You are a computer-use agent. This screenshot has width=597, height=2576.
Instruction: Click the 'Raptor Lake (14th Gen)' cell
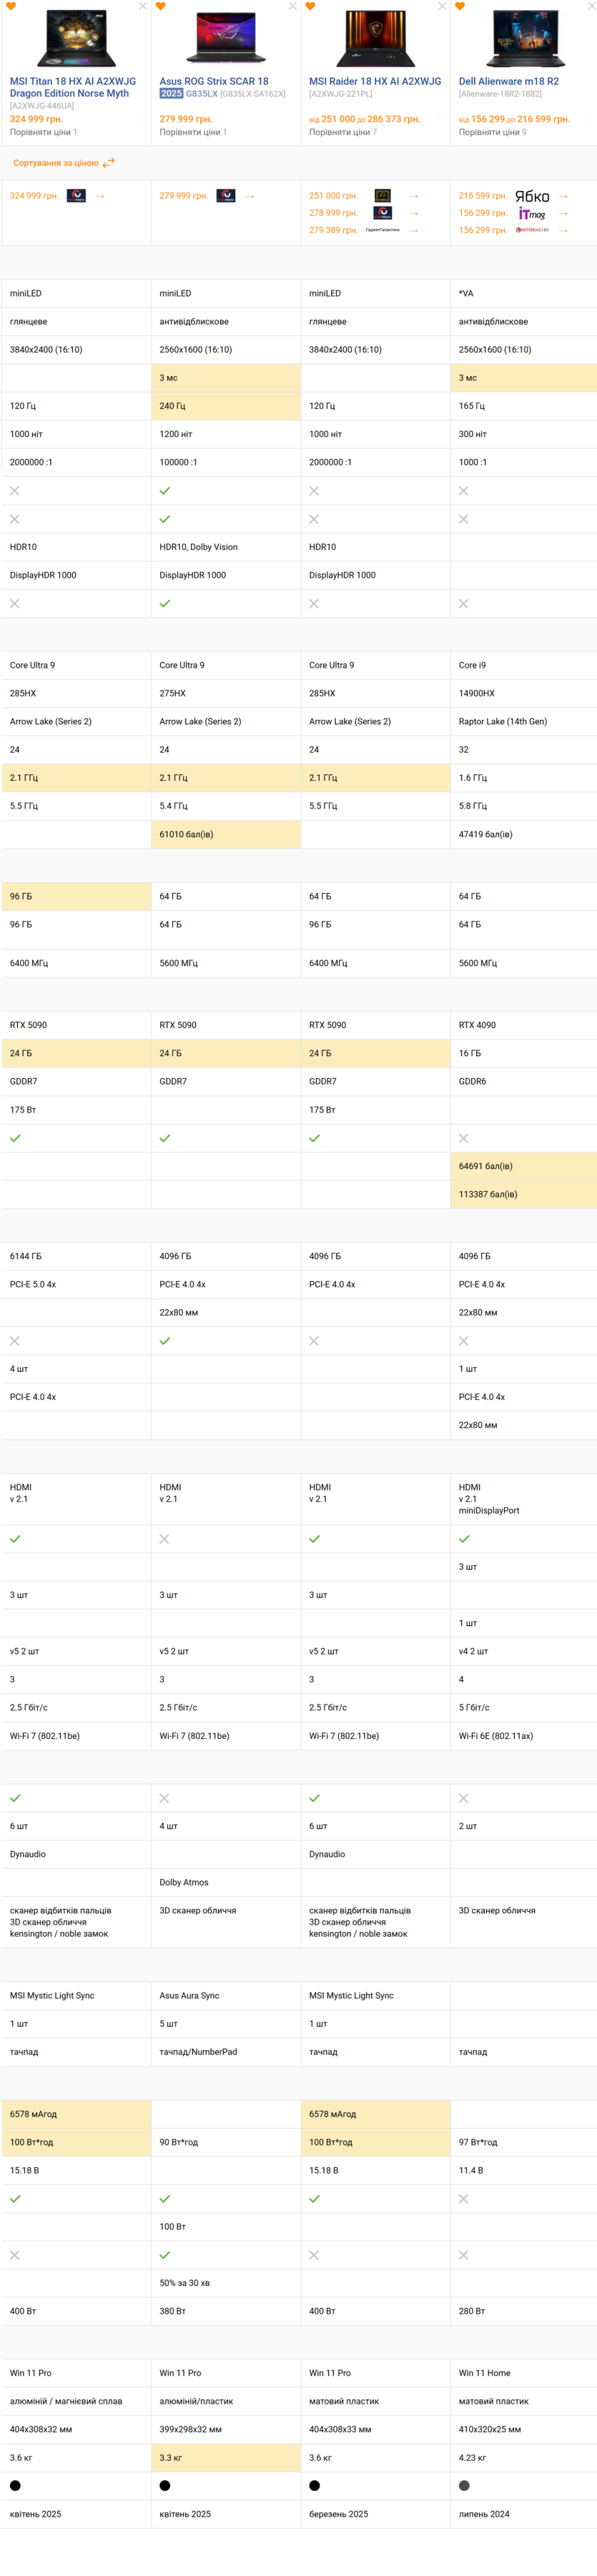(524, 721)
